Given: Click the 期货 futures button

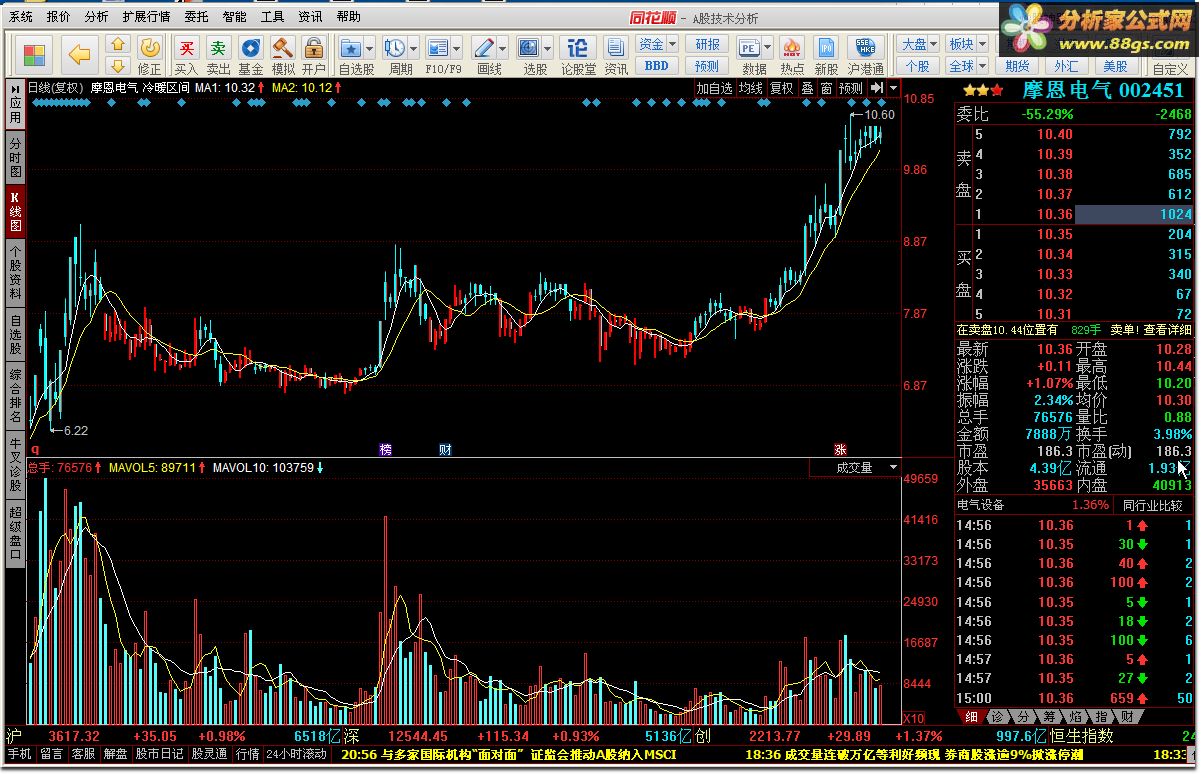Looking at the screenshot, I should pos(1018,66).
